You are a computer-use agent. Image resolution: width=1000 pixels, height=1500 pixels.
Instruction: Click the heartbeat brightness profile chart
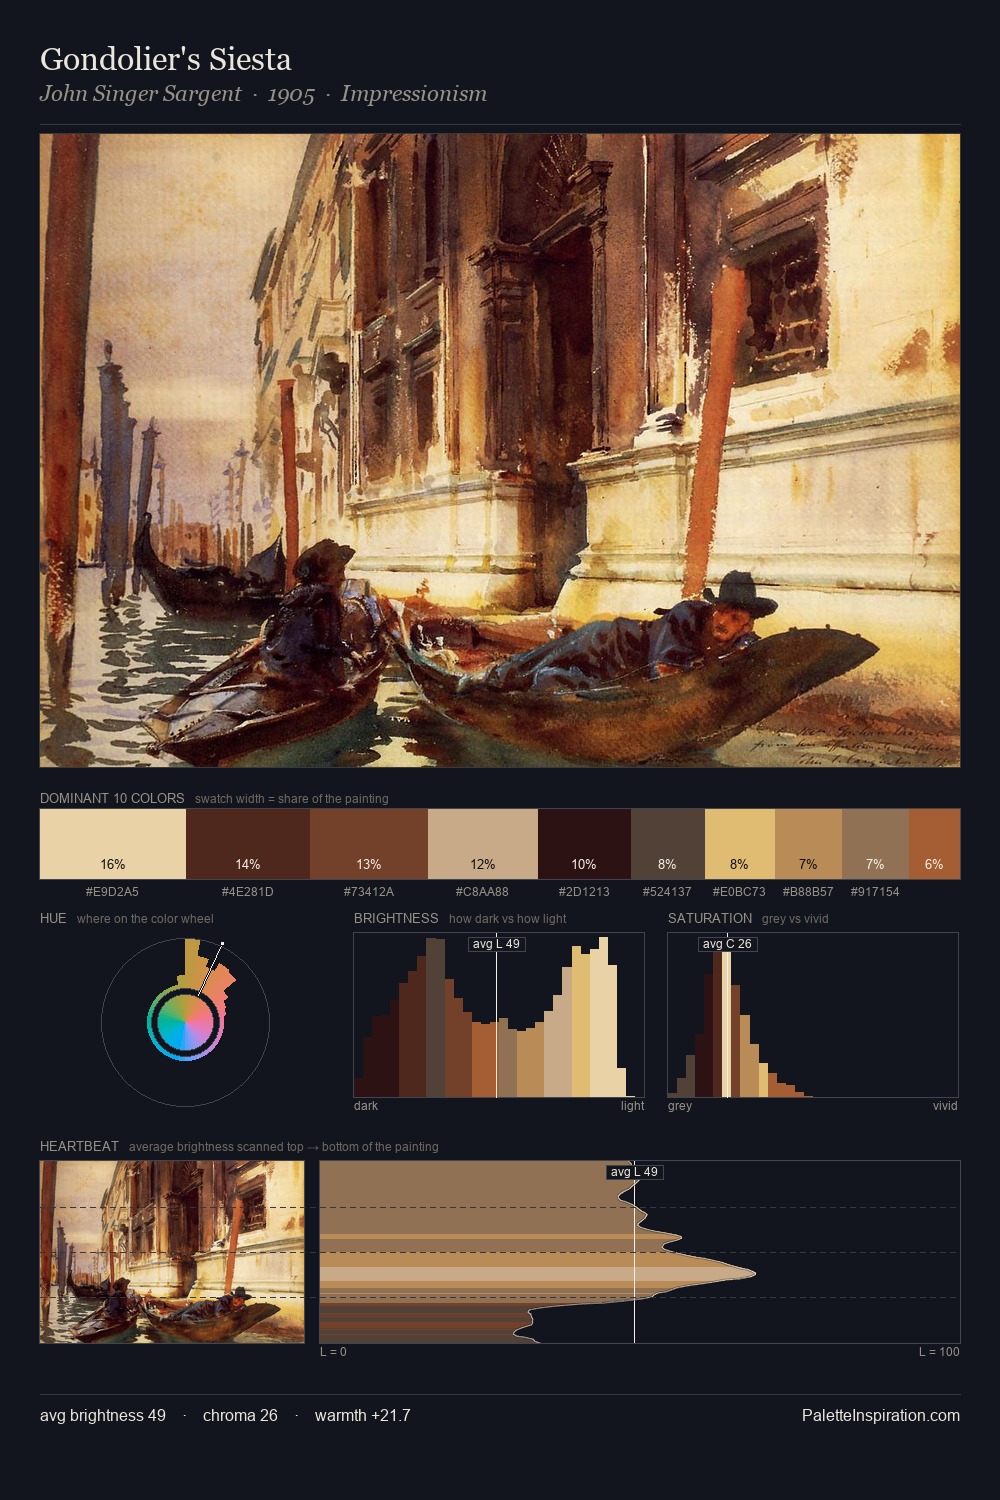coord(640,1252)
